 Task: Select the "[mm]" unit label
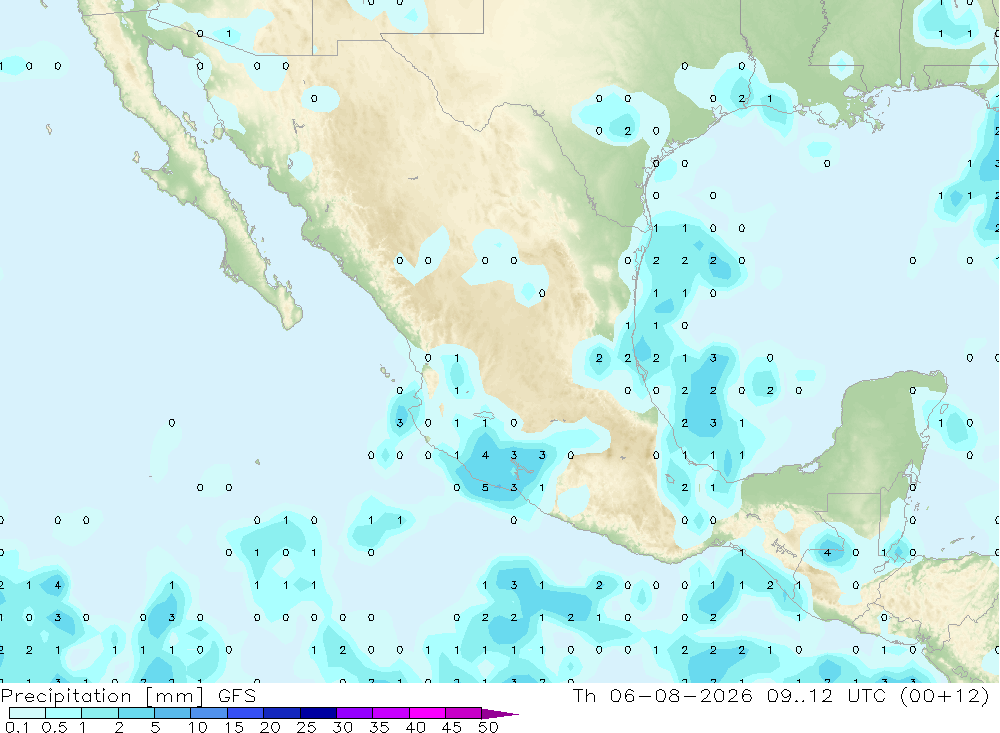click(174, 695)
